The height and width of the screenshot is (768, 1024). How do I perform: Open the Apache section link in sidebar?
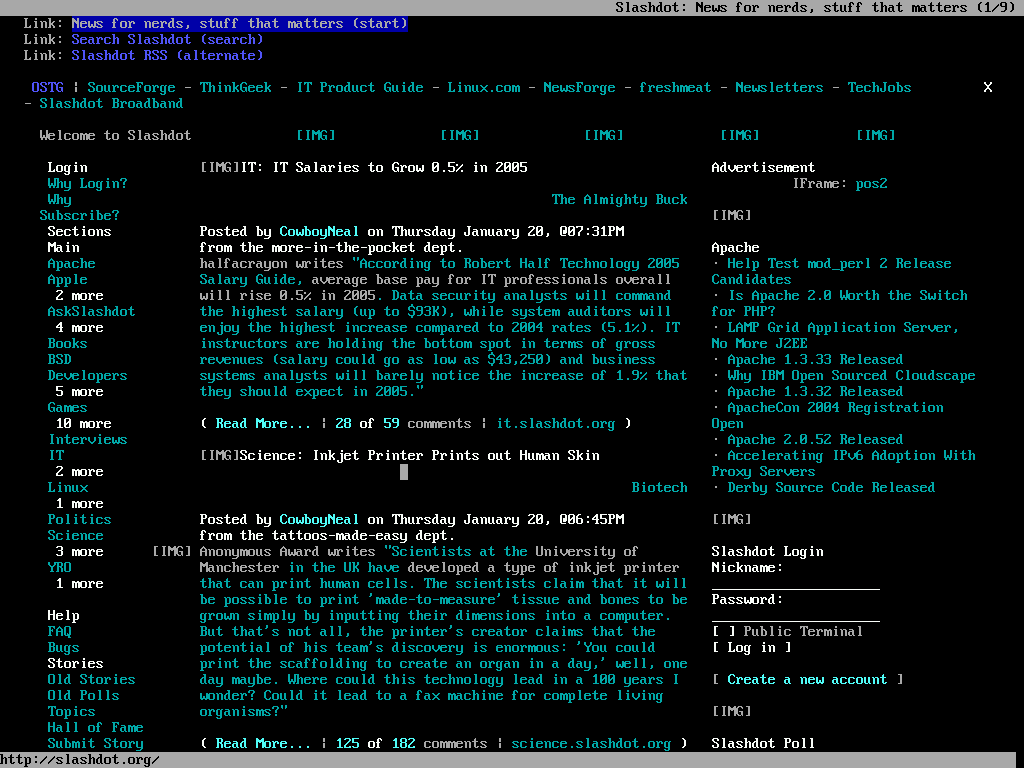(71, 264)
